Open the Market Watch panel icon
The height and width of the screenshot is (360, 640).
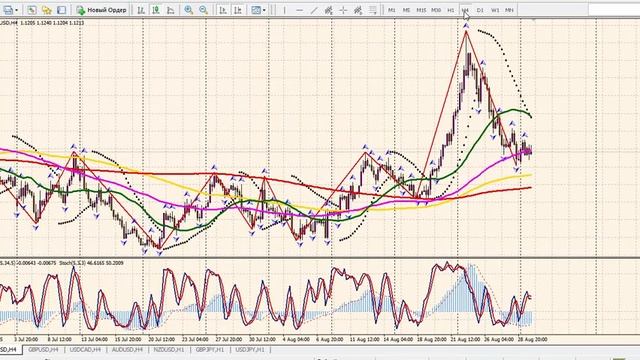pos(32,10)
